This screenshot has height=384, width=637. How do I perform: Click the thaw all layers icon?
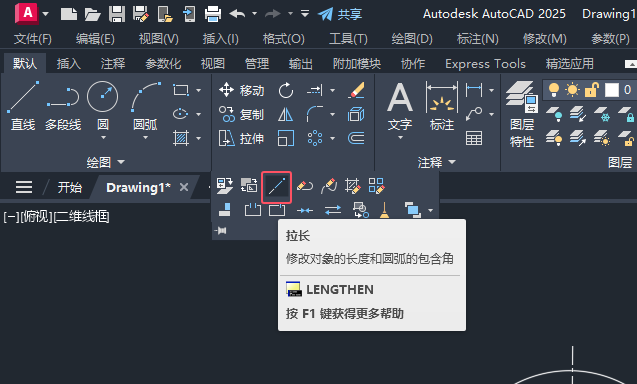[x=601, y=139]
